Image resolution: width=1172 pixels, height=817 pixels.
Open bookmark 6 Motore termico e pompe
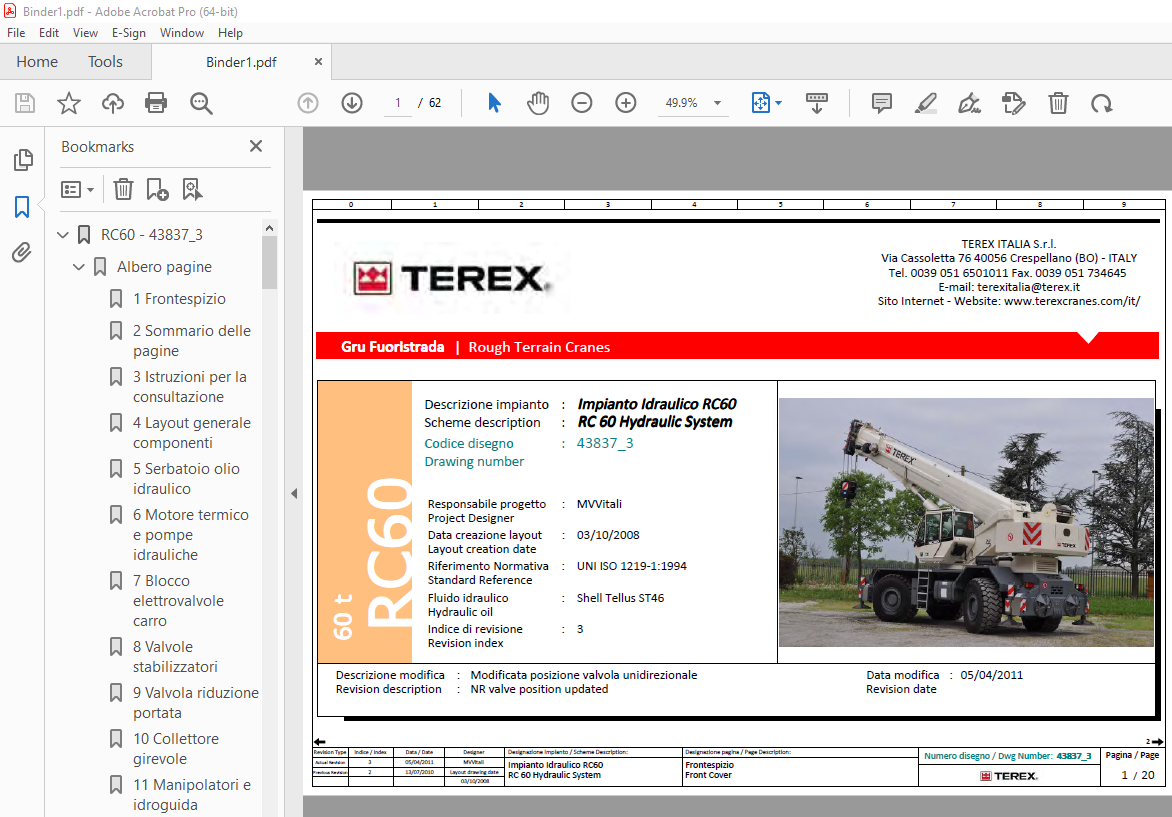(191, 534)
